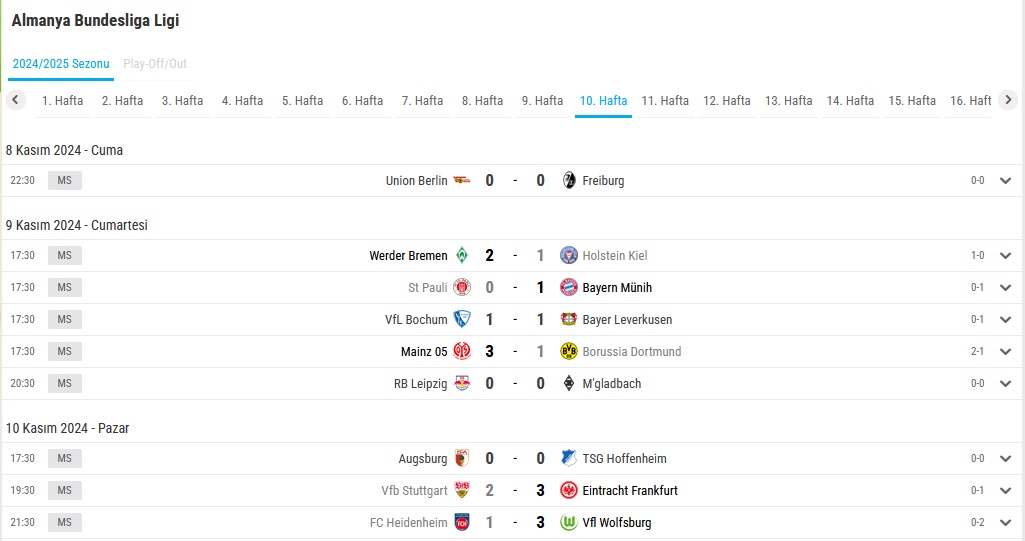
Task: Click the Mainz 05 club crest
Action: click(462, 352)
